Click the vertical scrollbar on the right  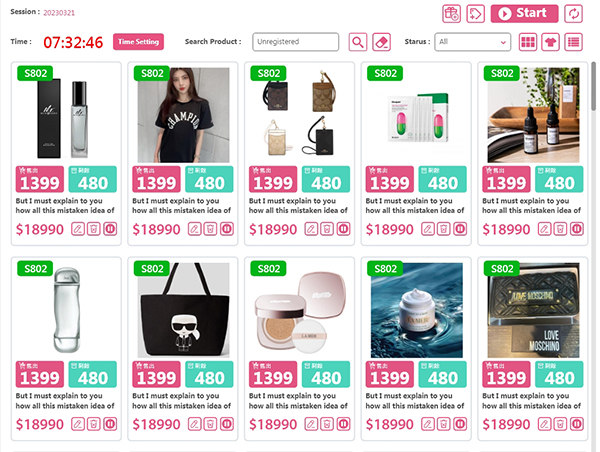(593, 84)
